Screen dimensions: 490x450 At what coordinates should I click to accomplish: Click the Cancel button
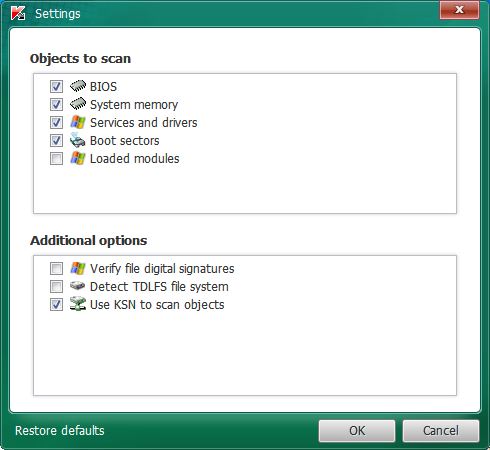tap(441, 431)
